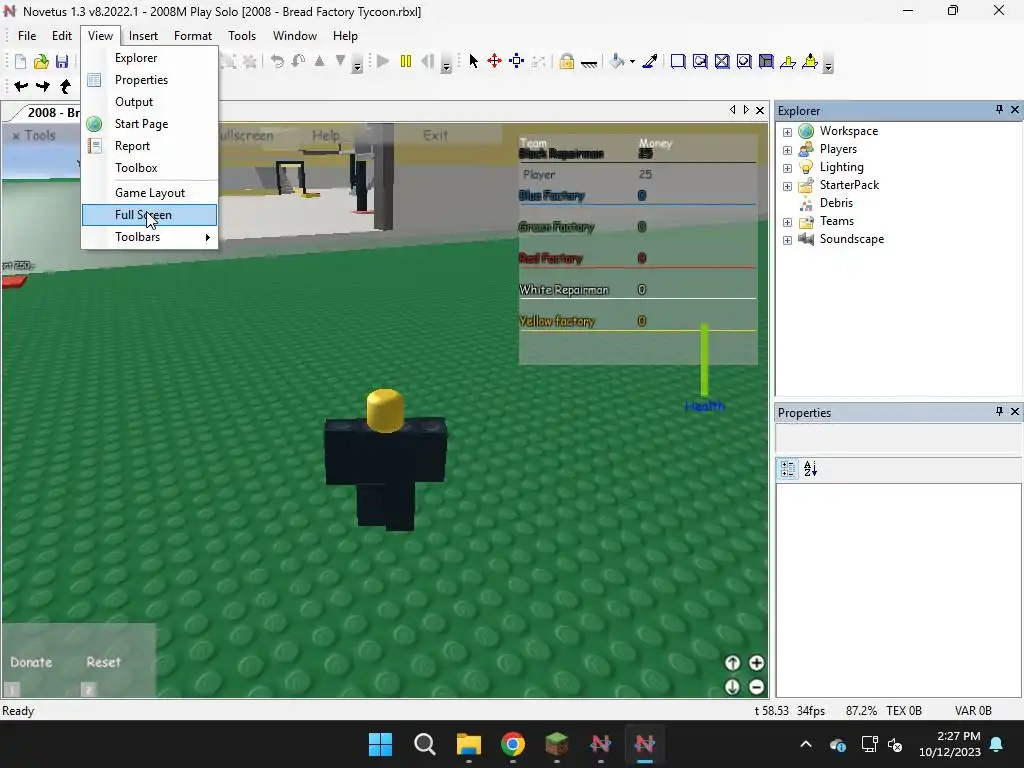Pause the simulation with the yellow pause icon
The image size is (1024, 768).
(x=406, y=61)
